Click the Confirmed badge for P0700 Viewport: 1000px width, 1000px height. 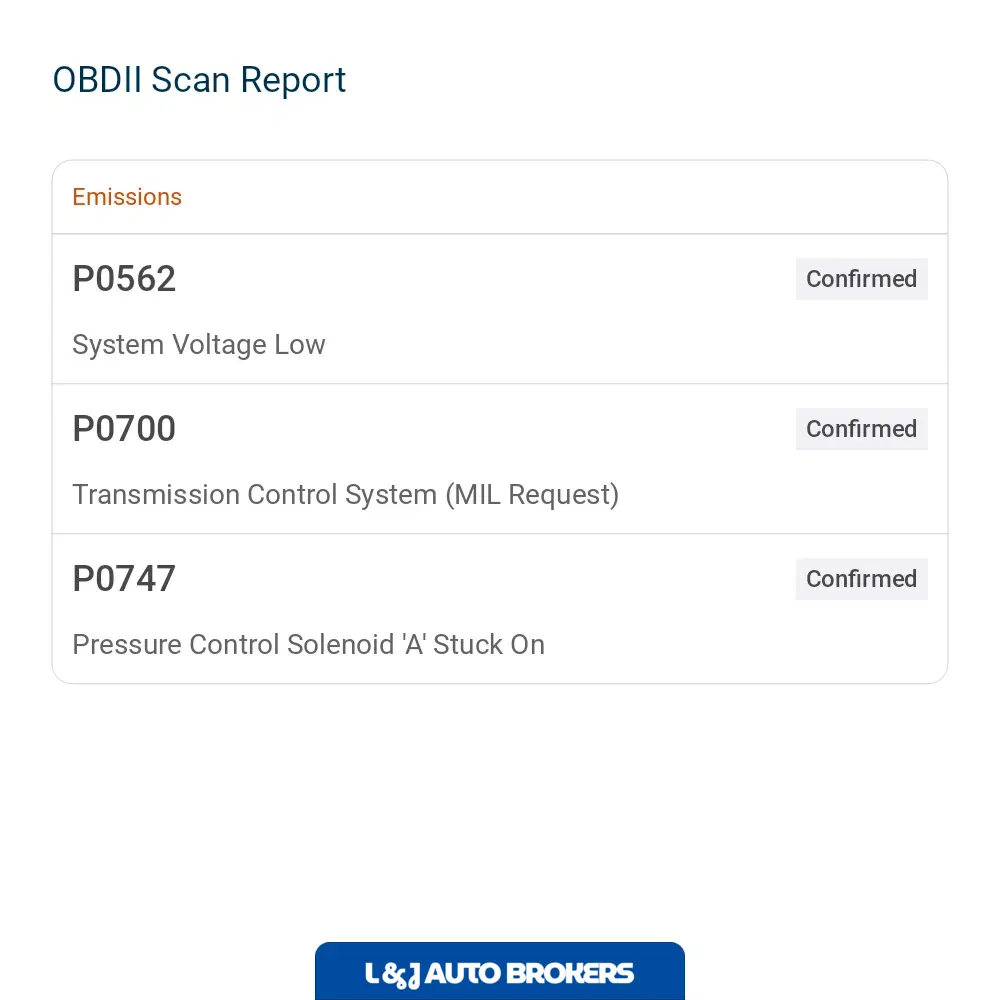(x=861, y=429)
